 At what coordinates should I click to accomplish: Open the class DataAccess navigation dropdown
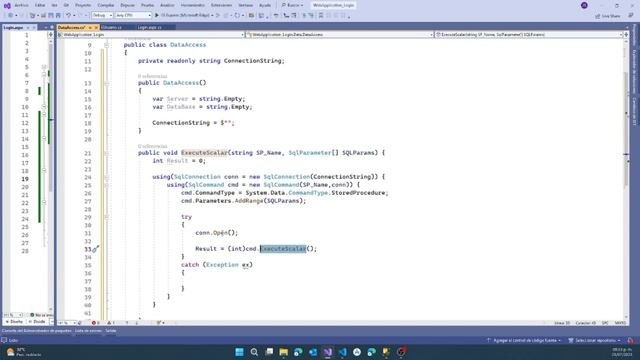[x=340, y=35]
